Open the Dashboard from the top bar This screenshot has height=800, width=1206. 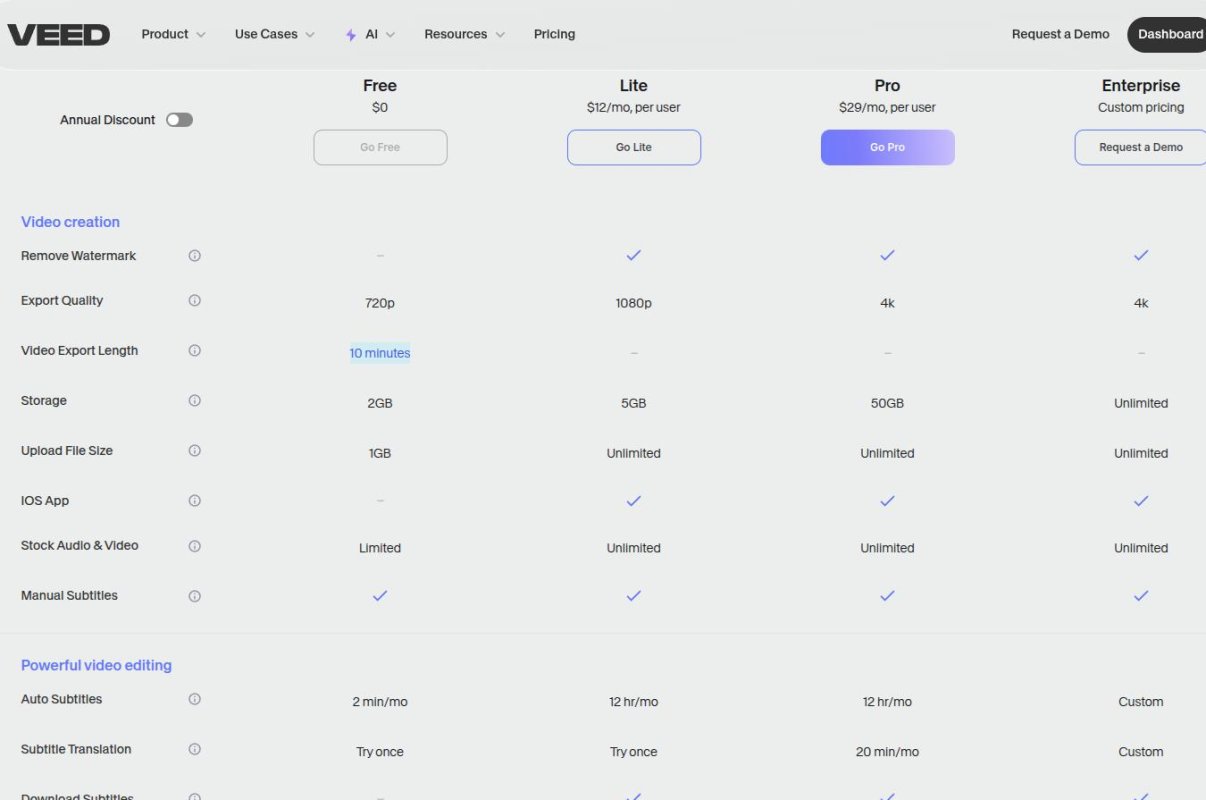[x=1171, y=33]
